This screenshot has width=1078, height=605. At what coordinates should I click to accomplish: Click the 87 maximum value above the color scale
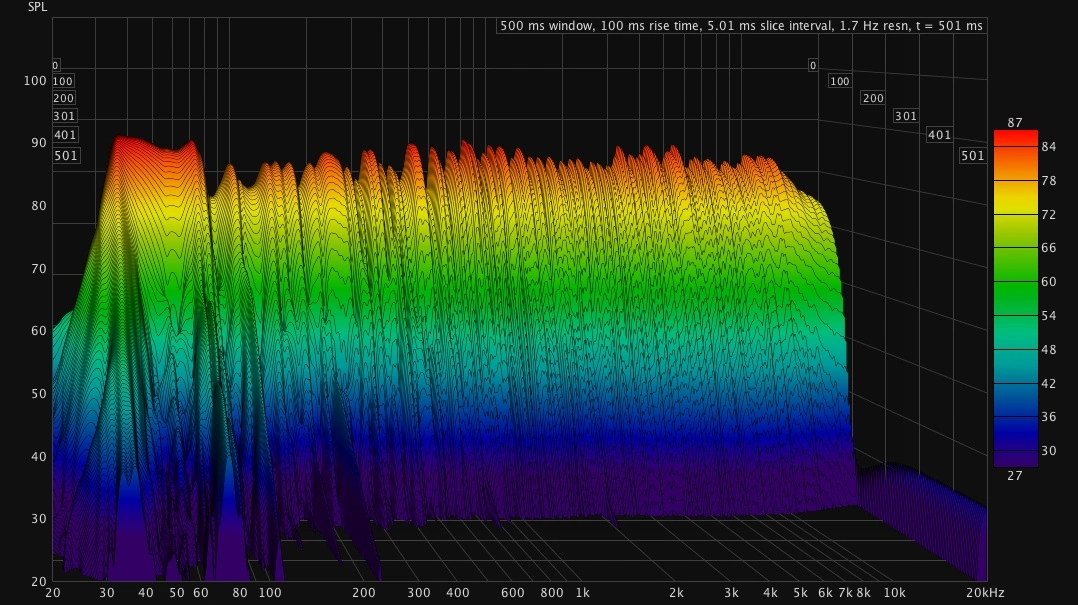[x=1015, y=122]
